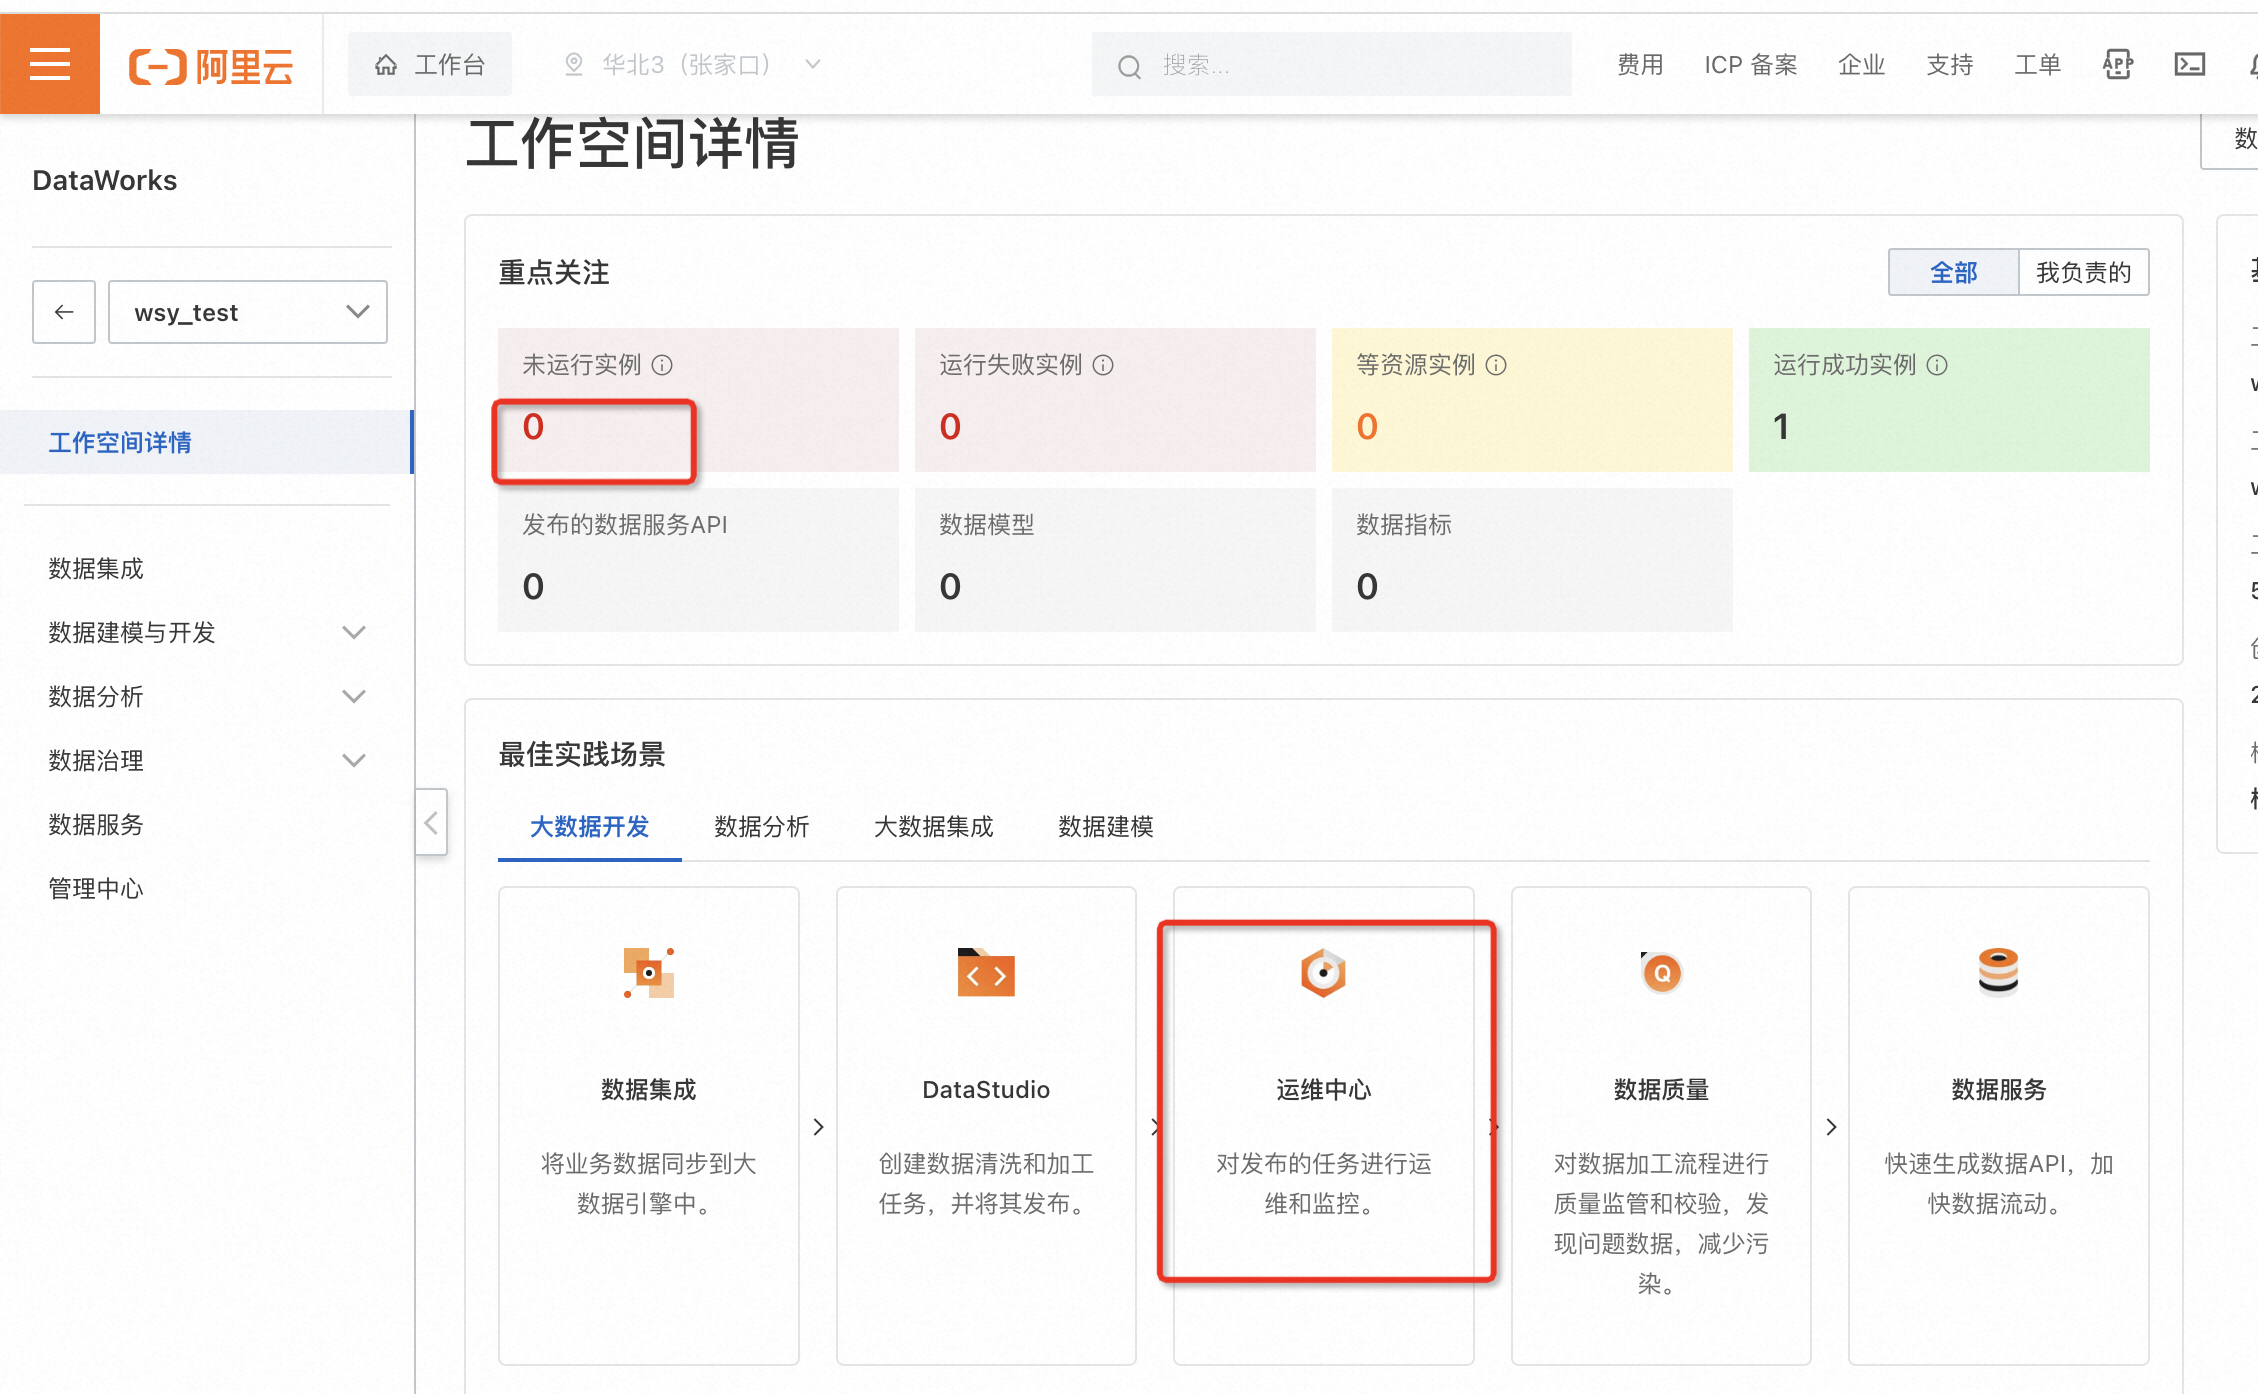
Task: Click 工作台 button in header
Action: (430, 65)
